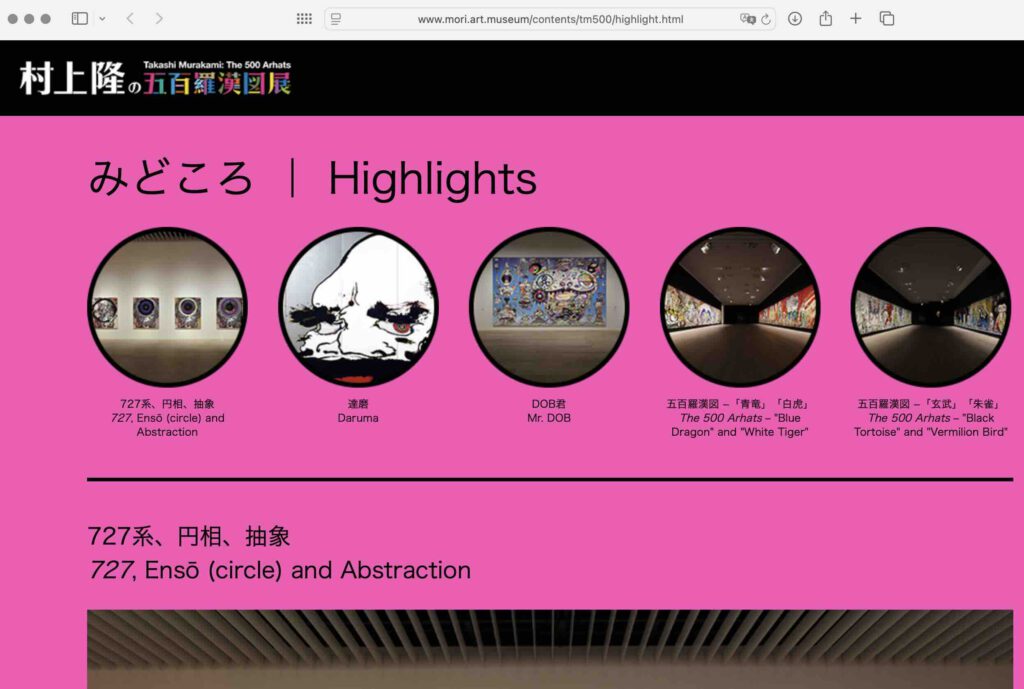
Task: Click the Takashi Murakami 500 Arhats logo
Action: tap(155, 78)
